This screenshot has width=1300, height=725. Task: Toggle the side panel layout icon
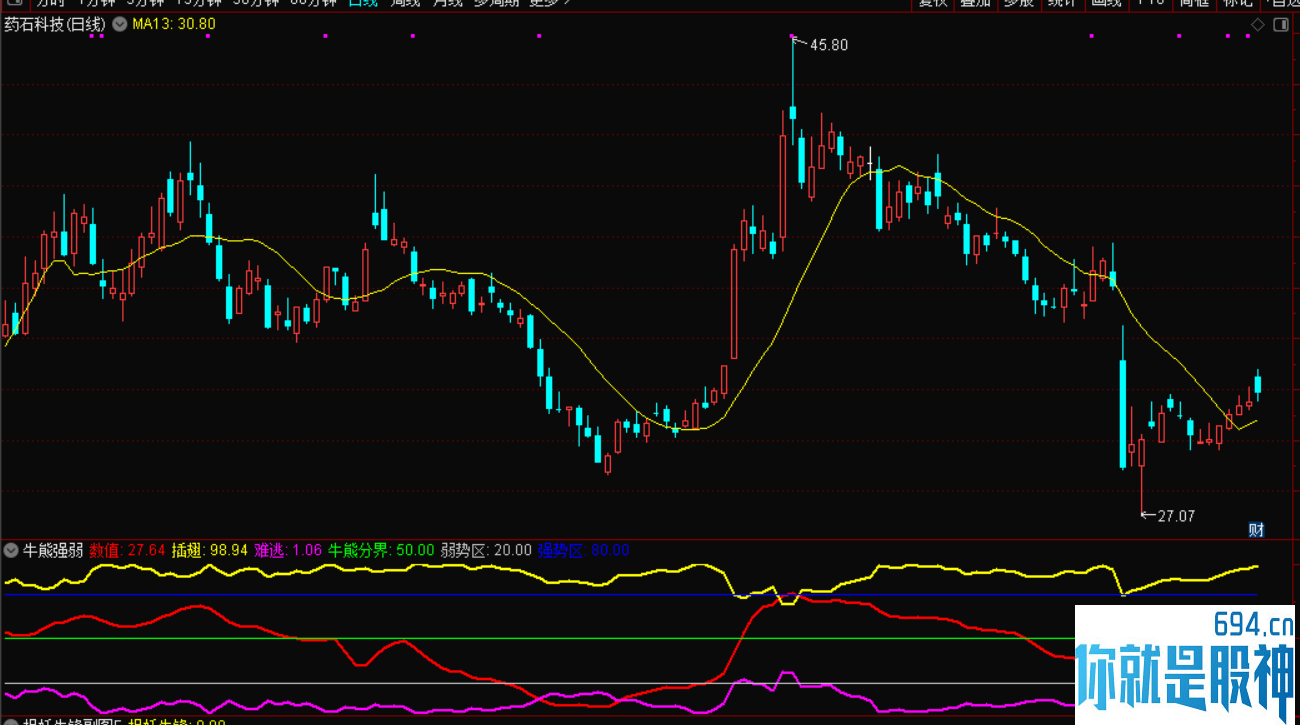click(1282, 24)
